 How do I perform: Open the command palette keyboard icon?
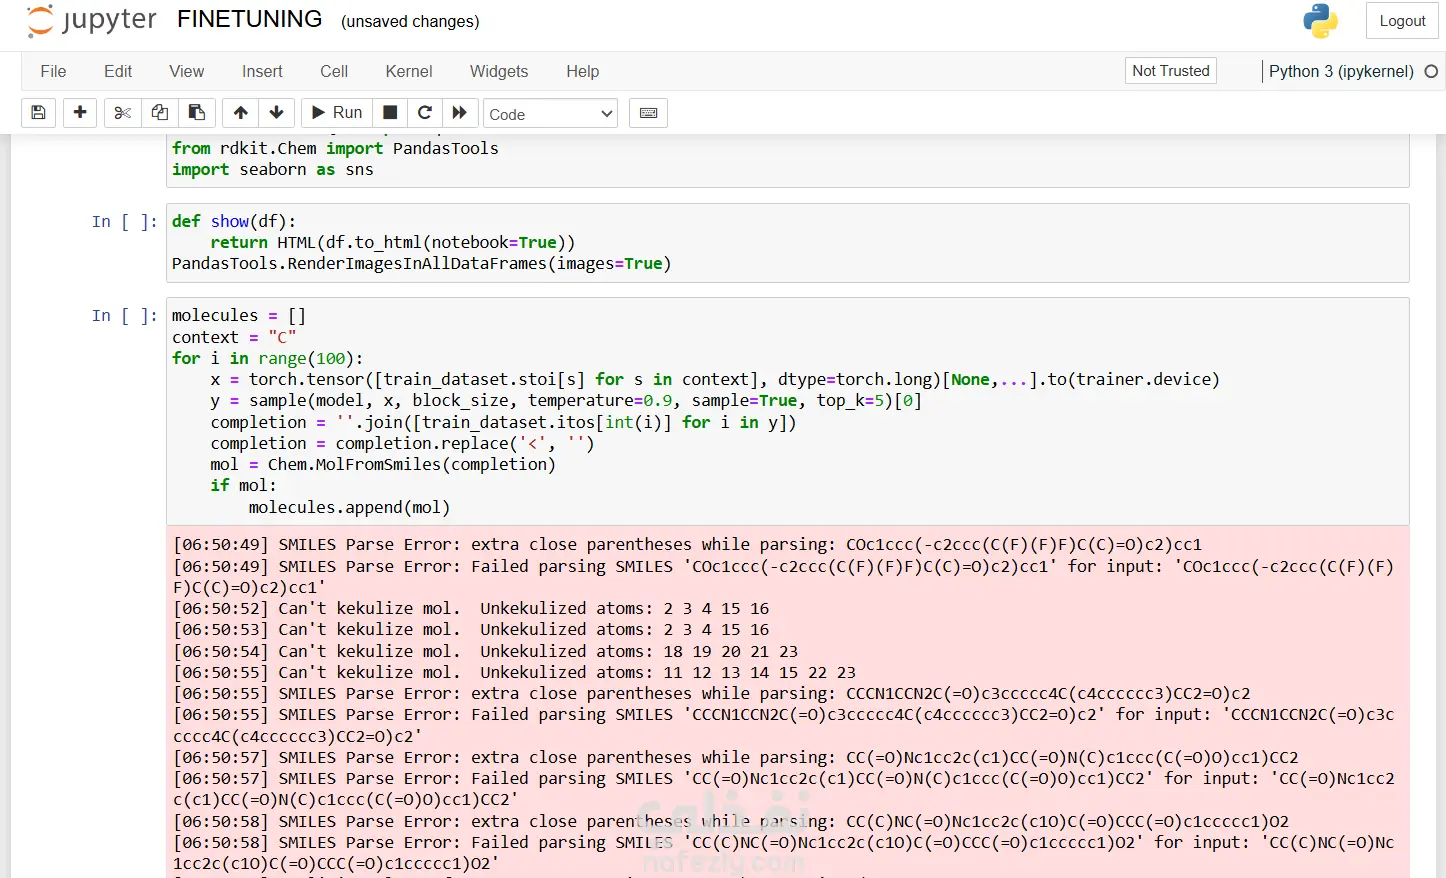(648, 113)
